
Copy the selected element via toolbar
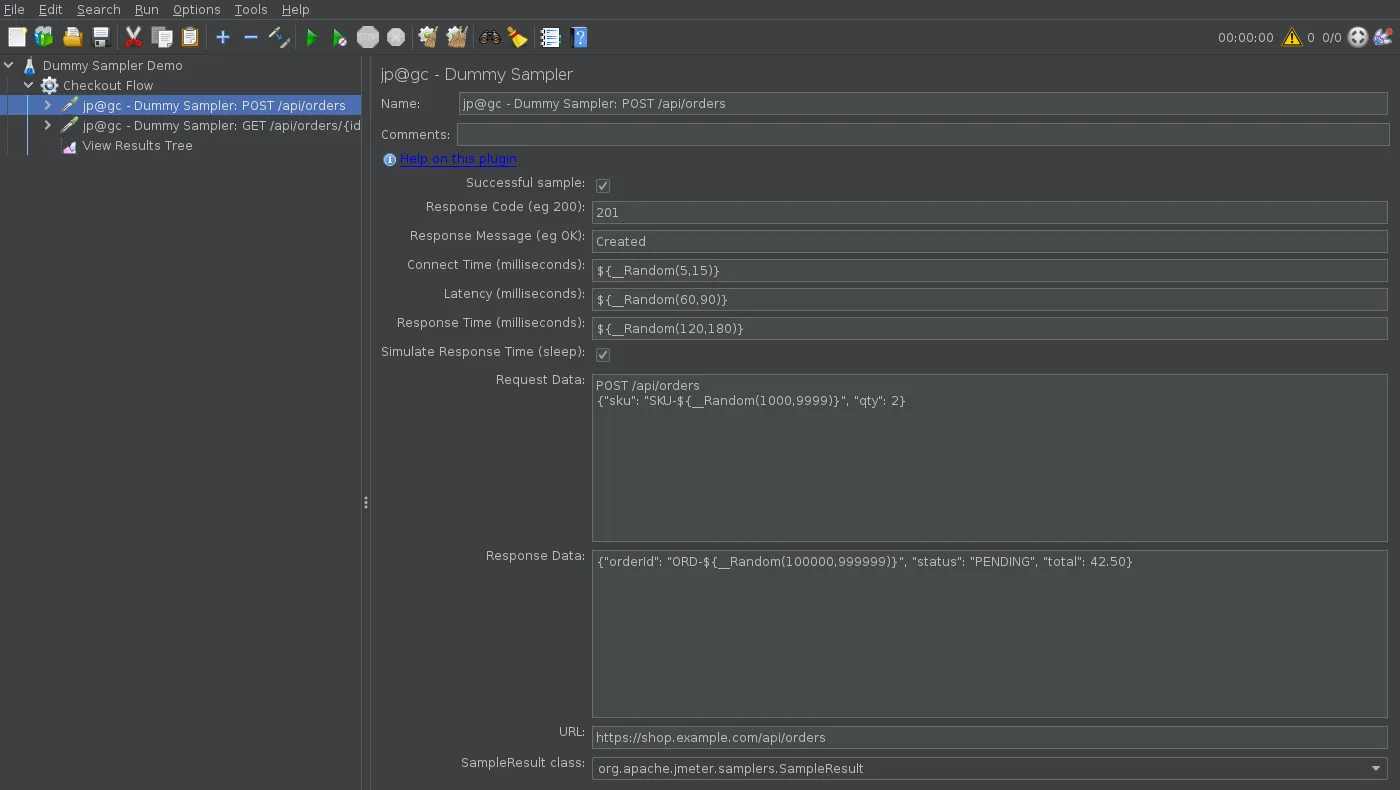click(162, 37)
